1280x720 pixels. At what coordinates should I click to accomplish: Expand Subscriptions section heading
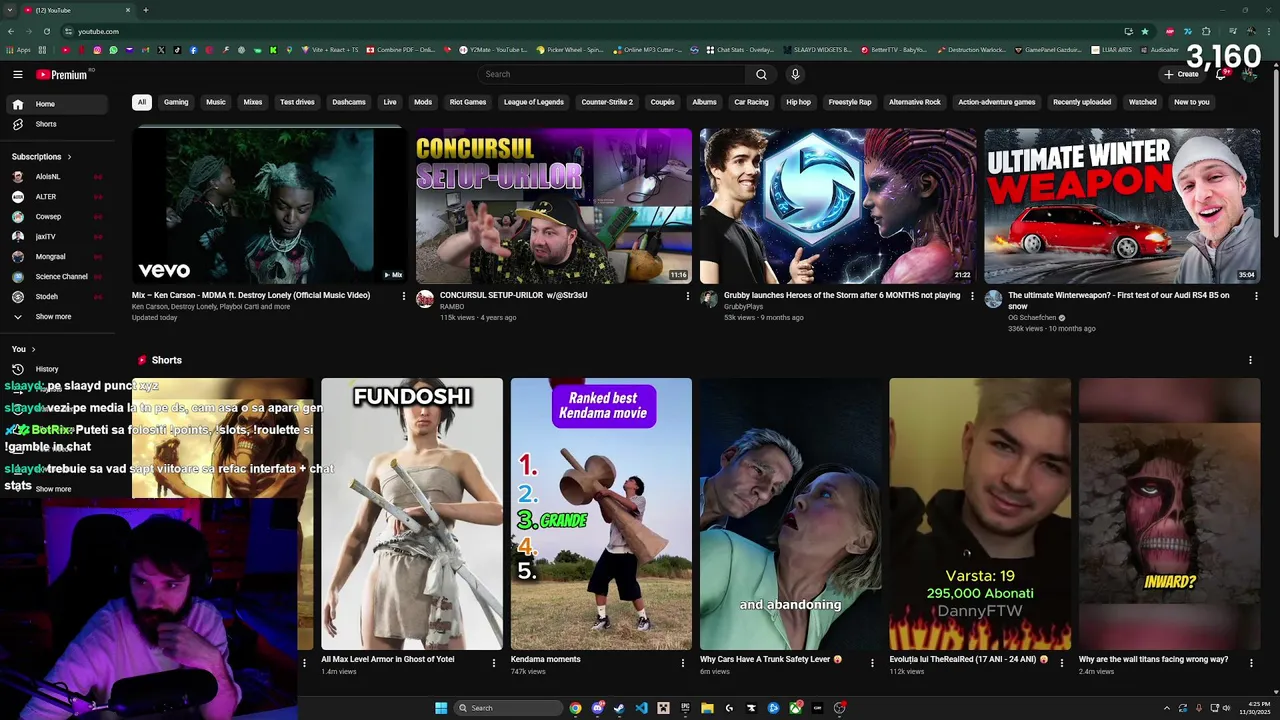pos(42,157)
